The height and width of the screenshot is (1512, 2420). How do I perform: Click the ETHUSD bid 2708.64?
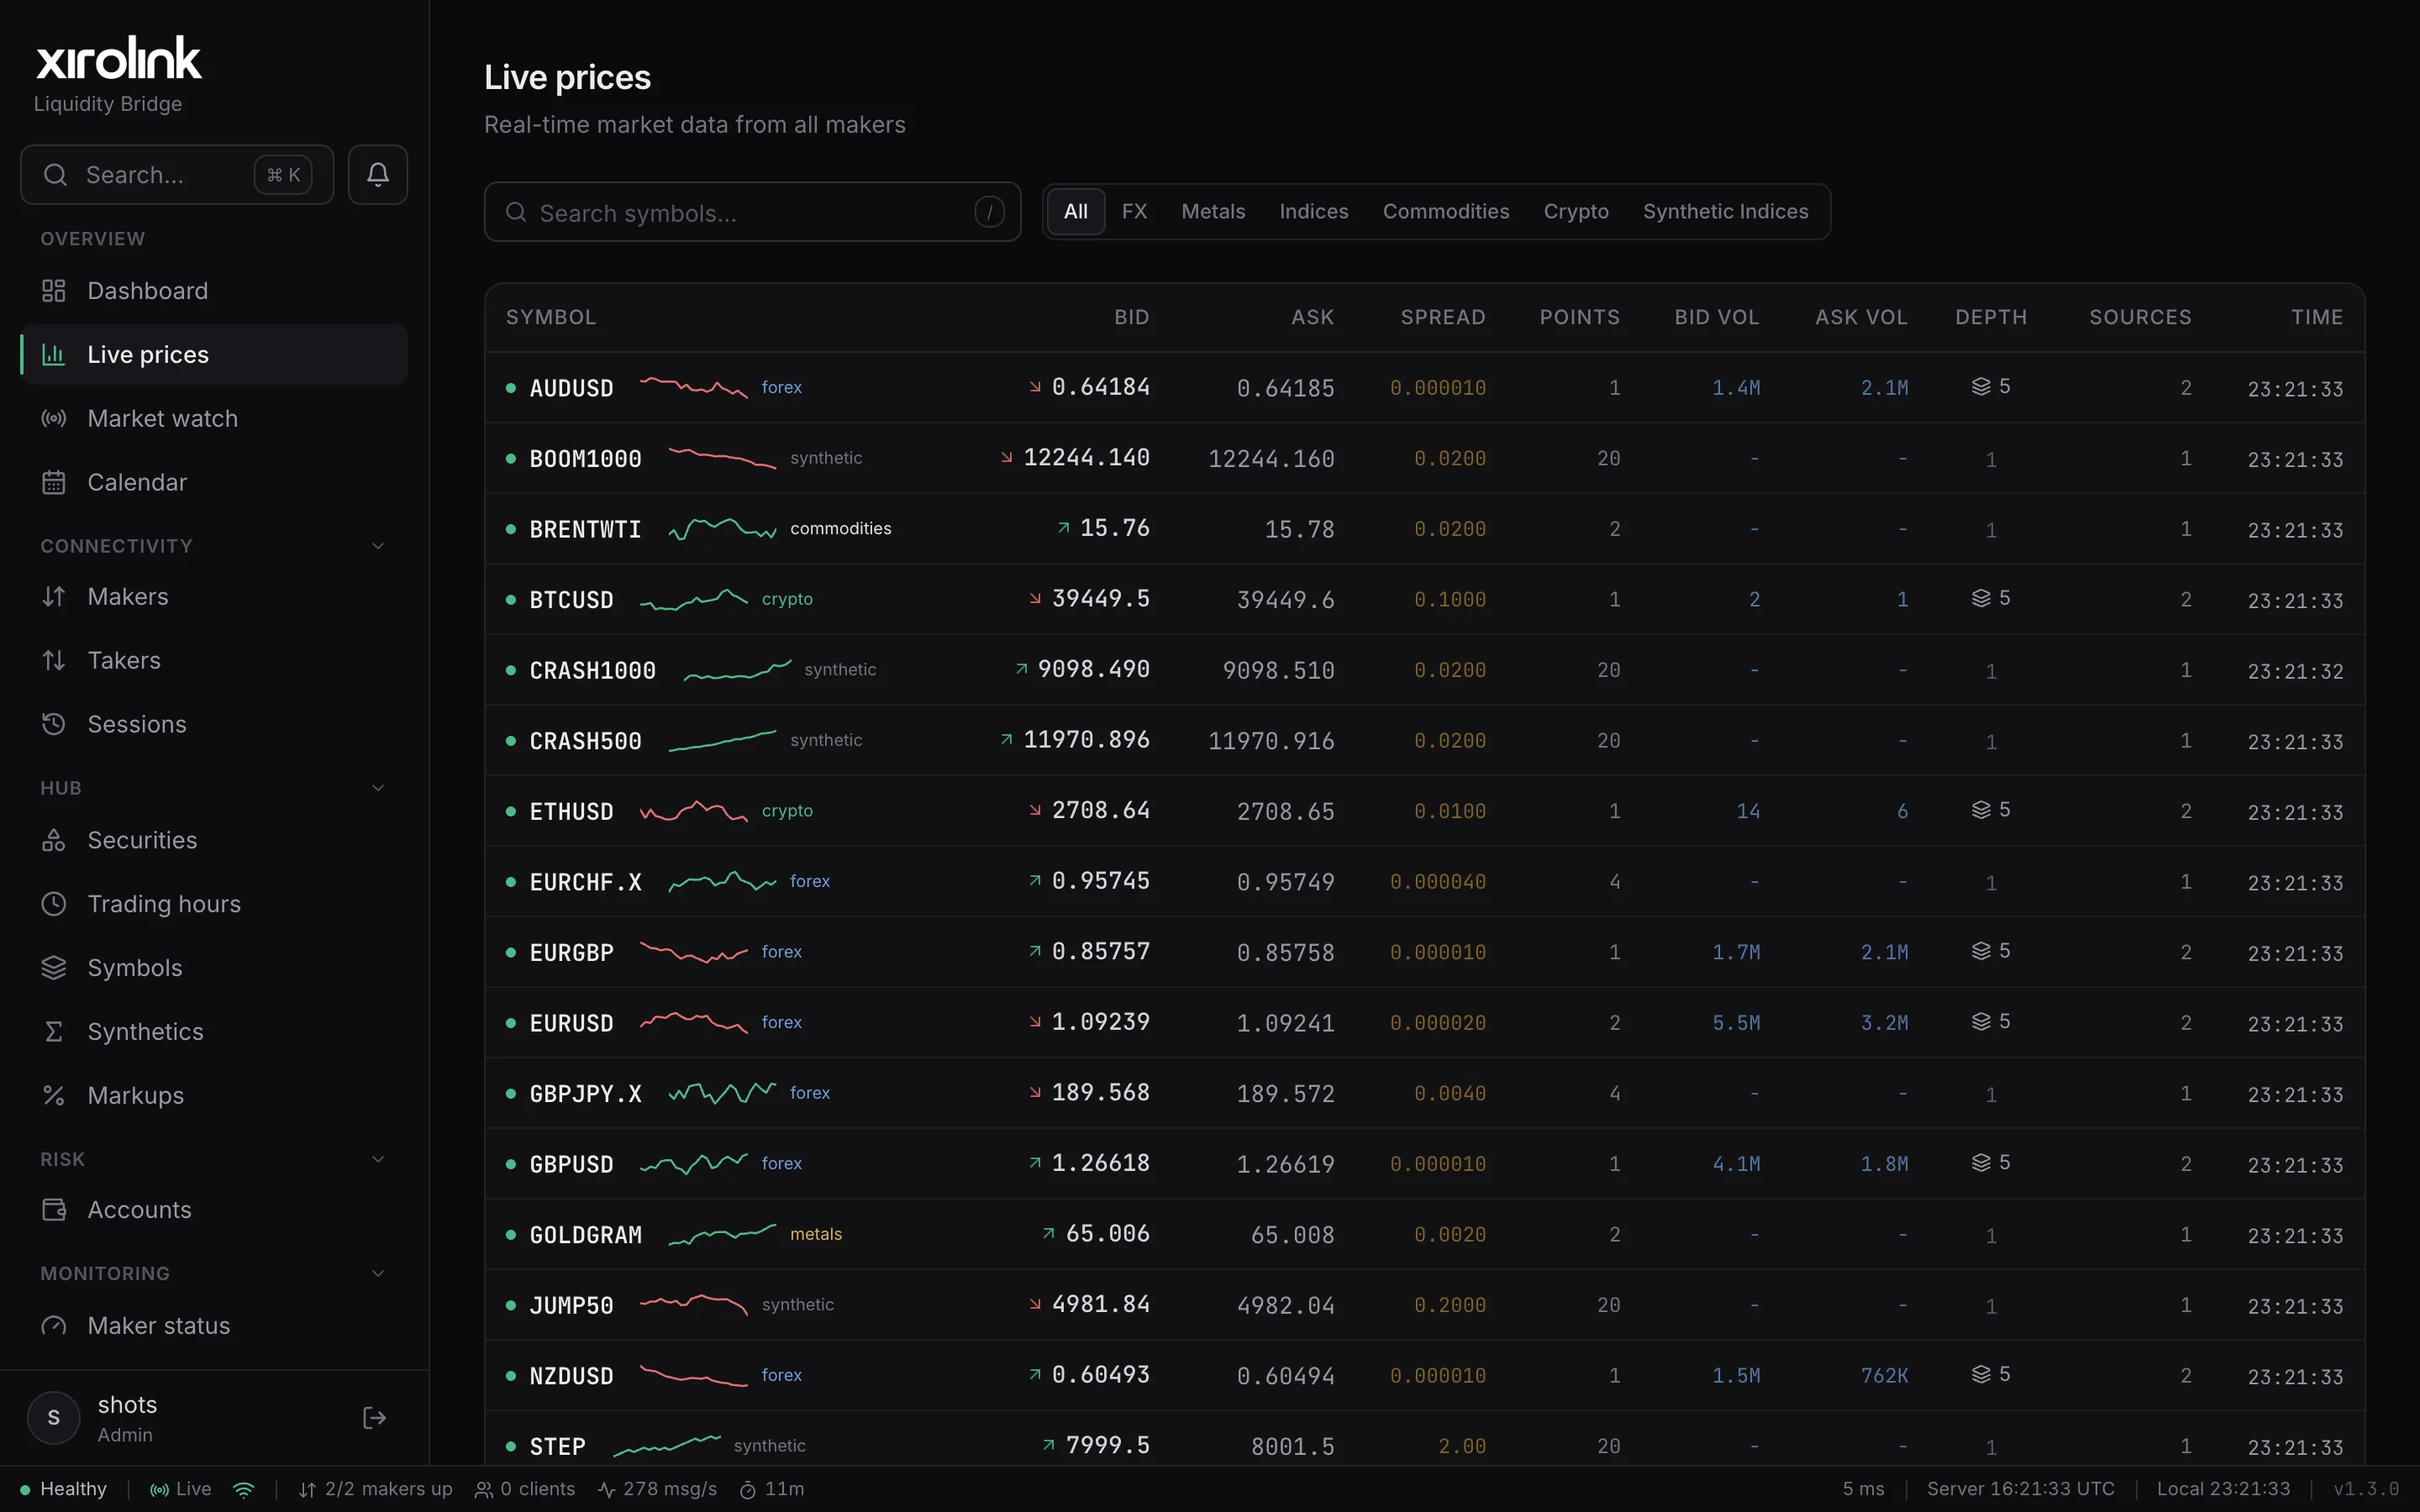[1100, 810]
